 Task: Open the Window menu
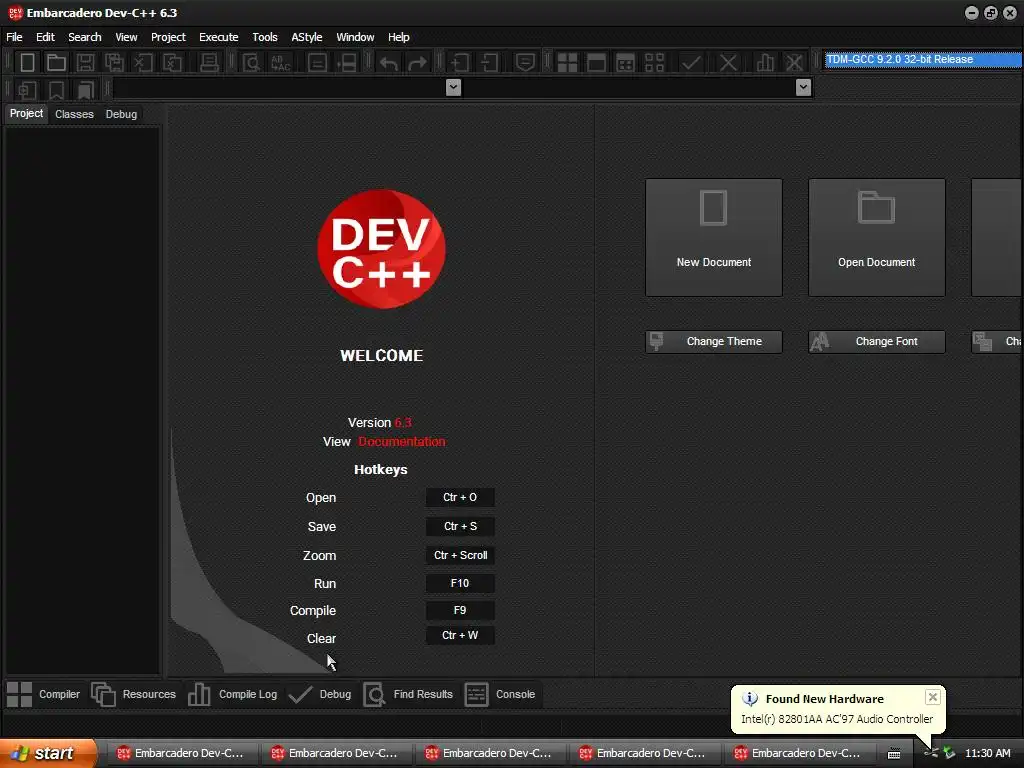355,37
